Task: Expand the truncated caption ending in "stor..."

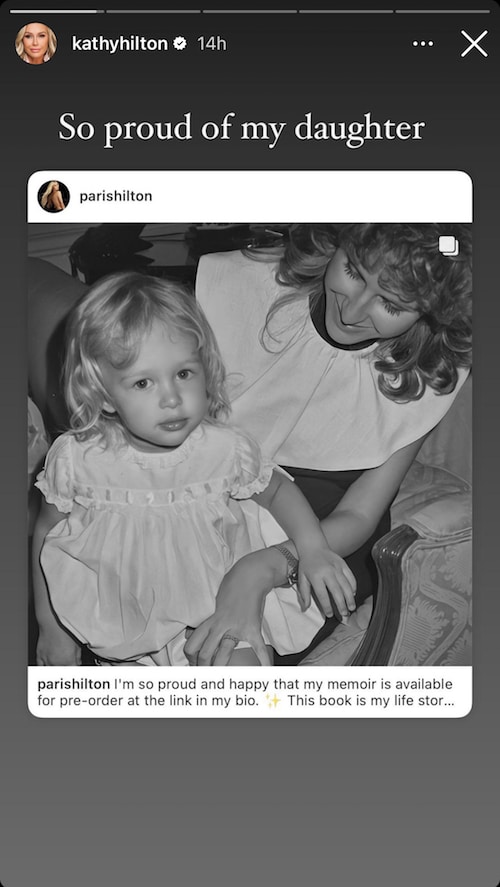Action: 440,700
